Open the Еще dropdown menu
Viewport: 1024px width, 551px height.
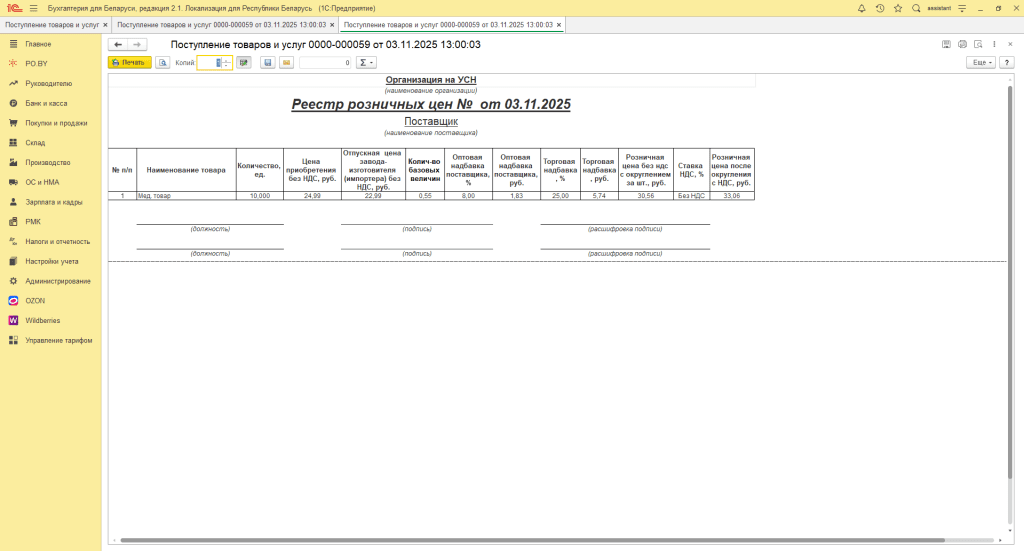coord(981,63)
